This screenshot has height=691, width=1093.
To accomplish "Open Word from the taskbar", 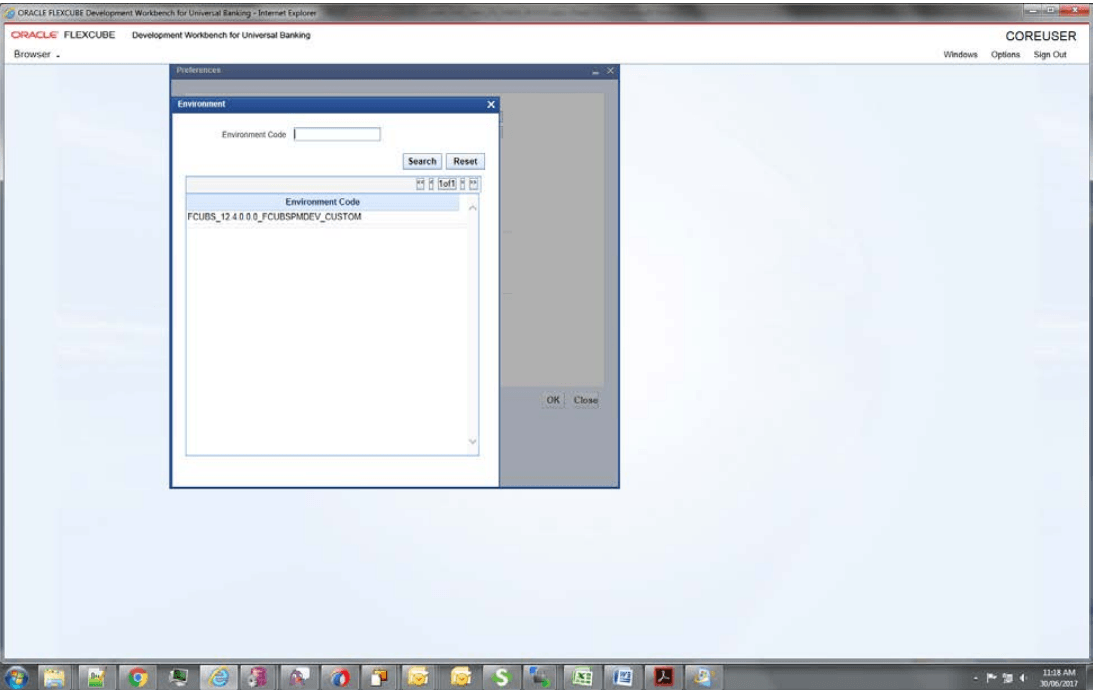I will click(622, 677).
